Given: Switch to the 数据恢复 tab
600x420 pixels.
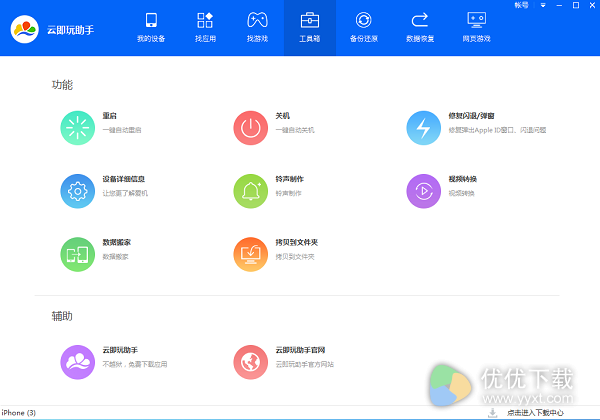Looking at the screenshot, I should coord(420,28).
